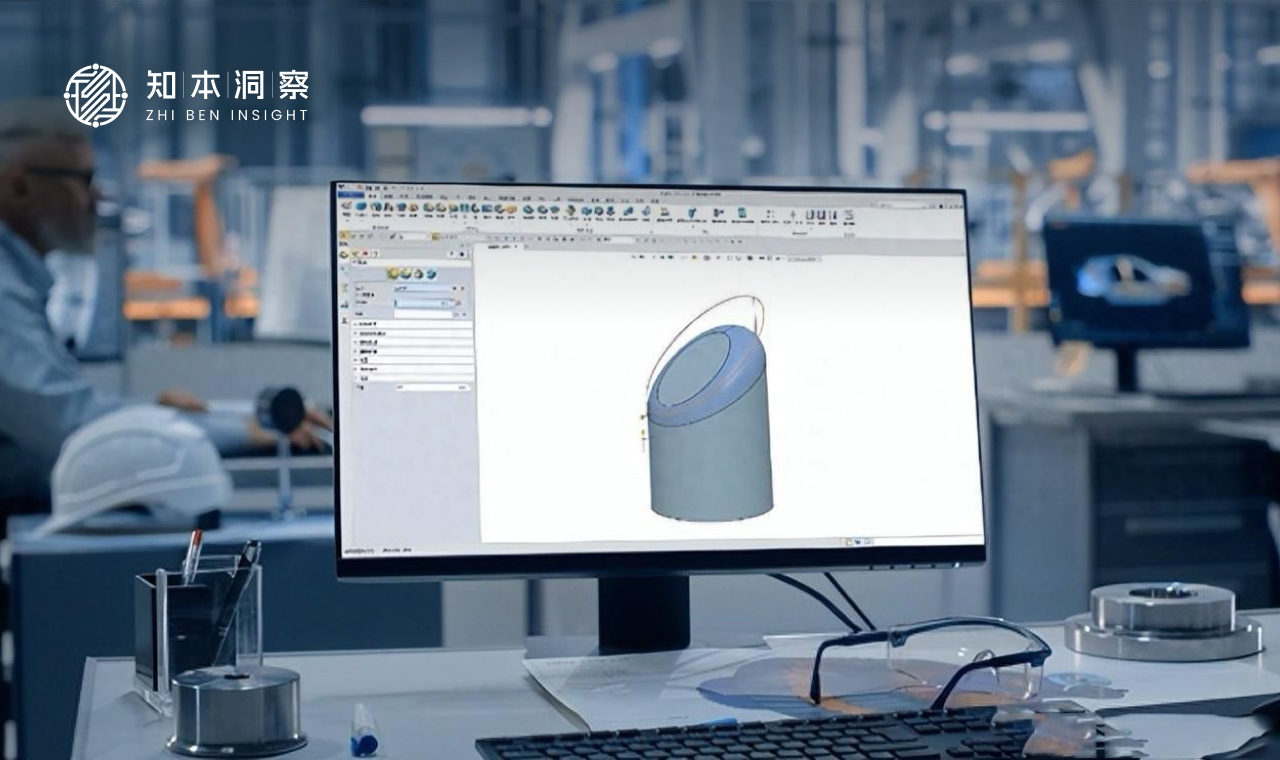Click the gray cylinder model in the viewport
The height and width of the screenshot is (760, 1280).
click(710, 460)
